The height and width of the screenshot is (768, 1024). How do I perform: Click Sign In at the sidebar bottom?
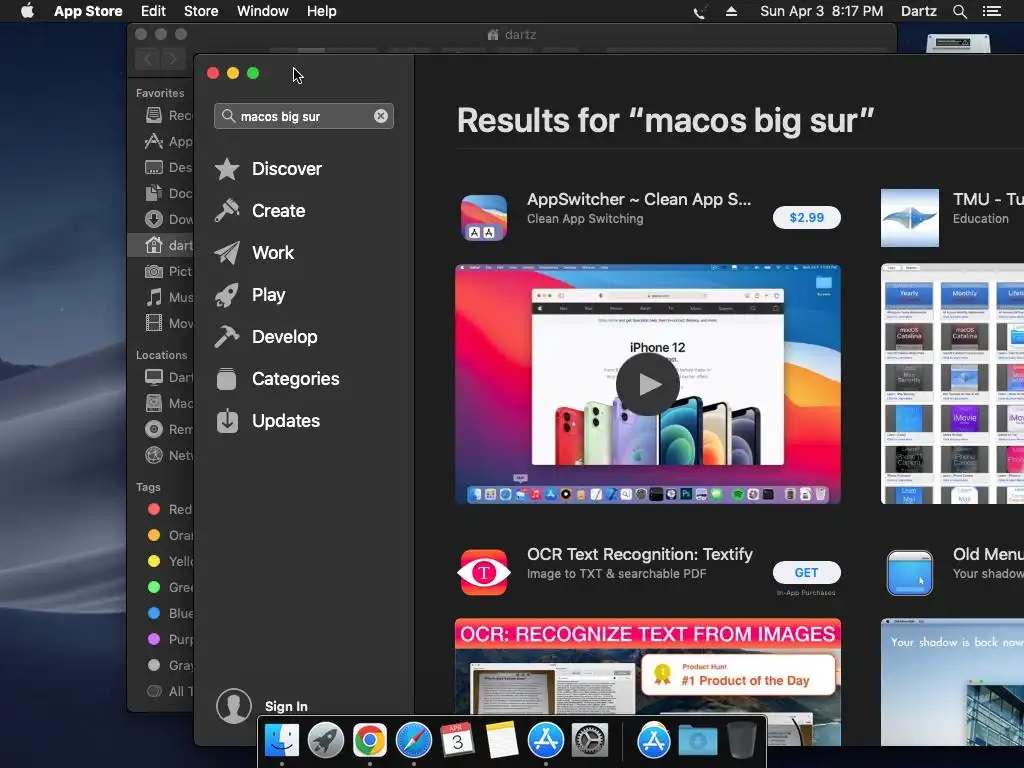pyautogui.click(x=286, y=707)
